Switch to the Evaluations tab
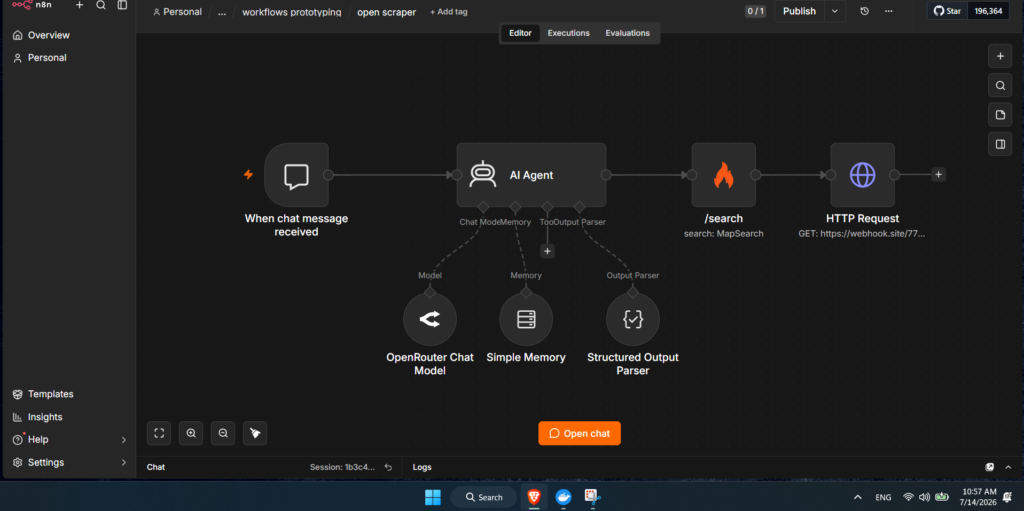The width and height of the screenshot is (1024, 511). click(x=627, y=33)
